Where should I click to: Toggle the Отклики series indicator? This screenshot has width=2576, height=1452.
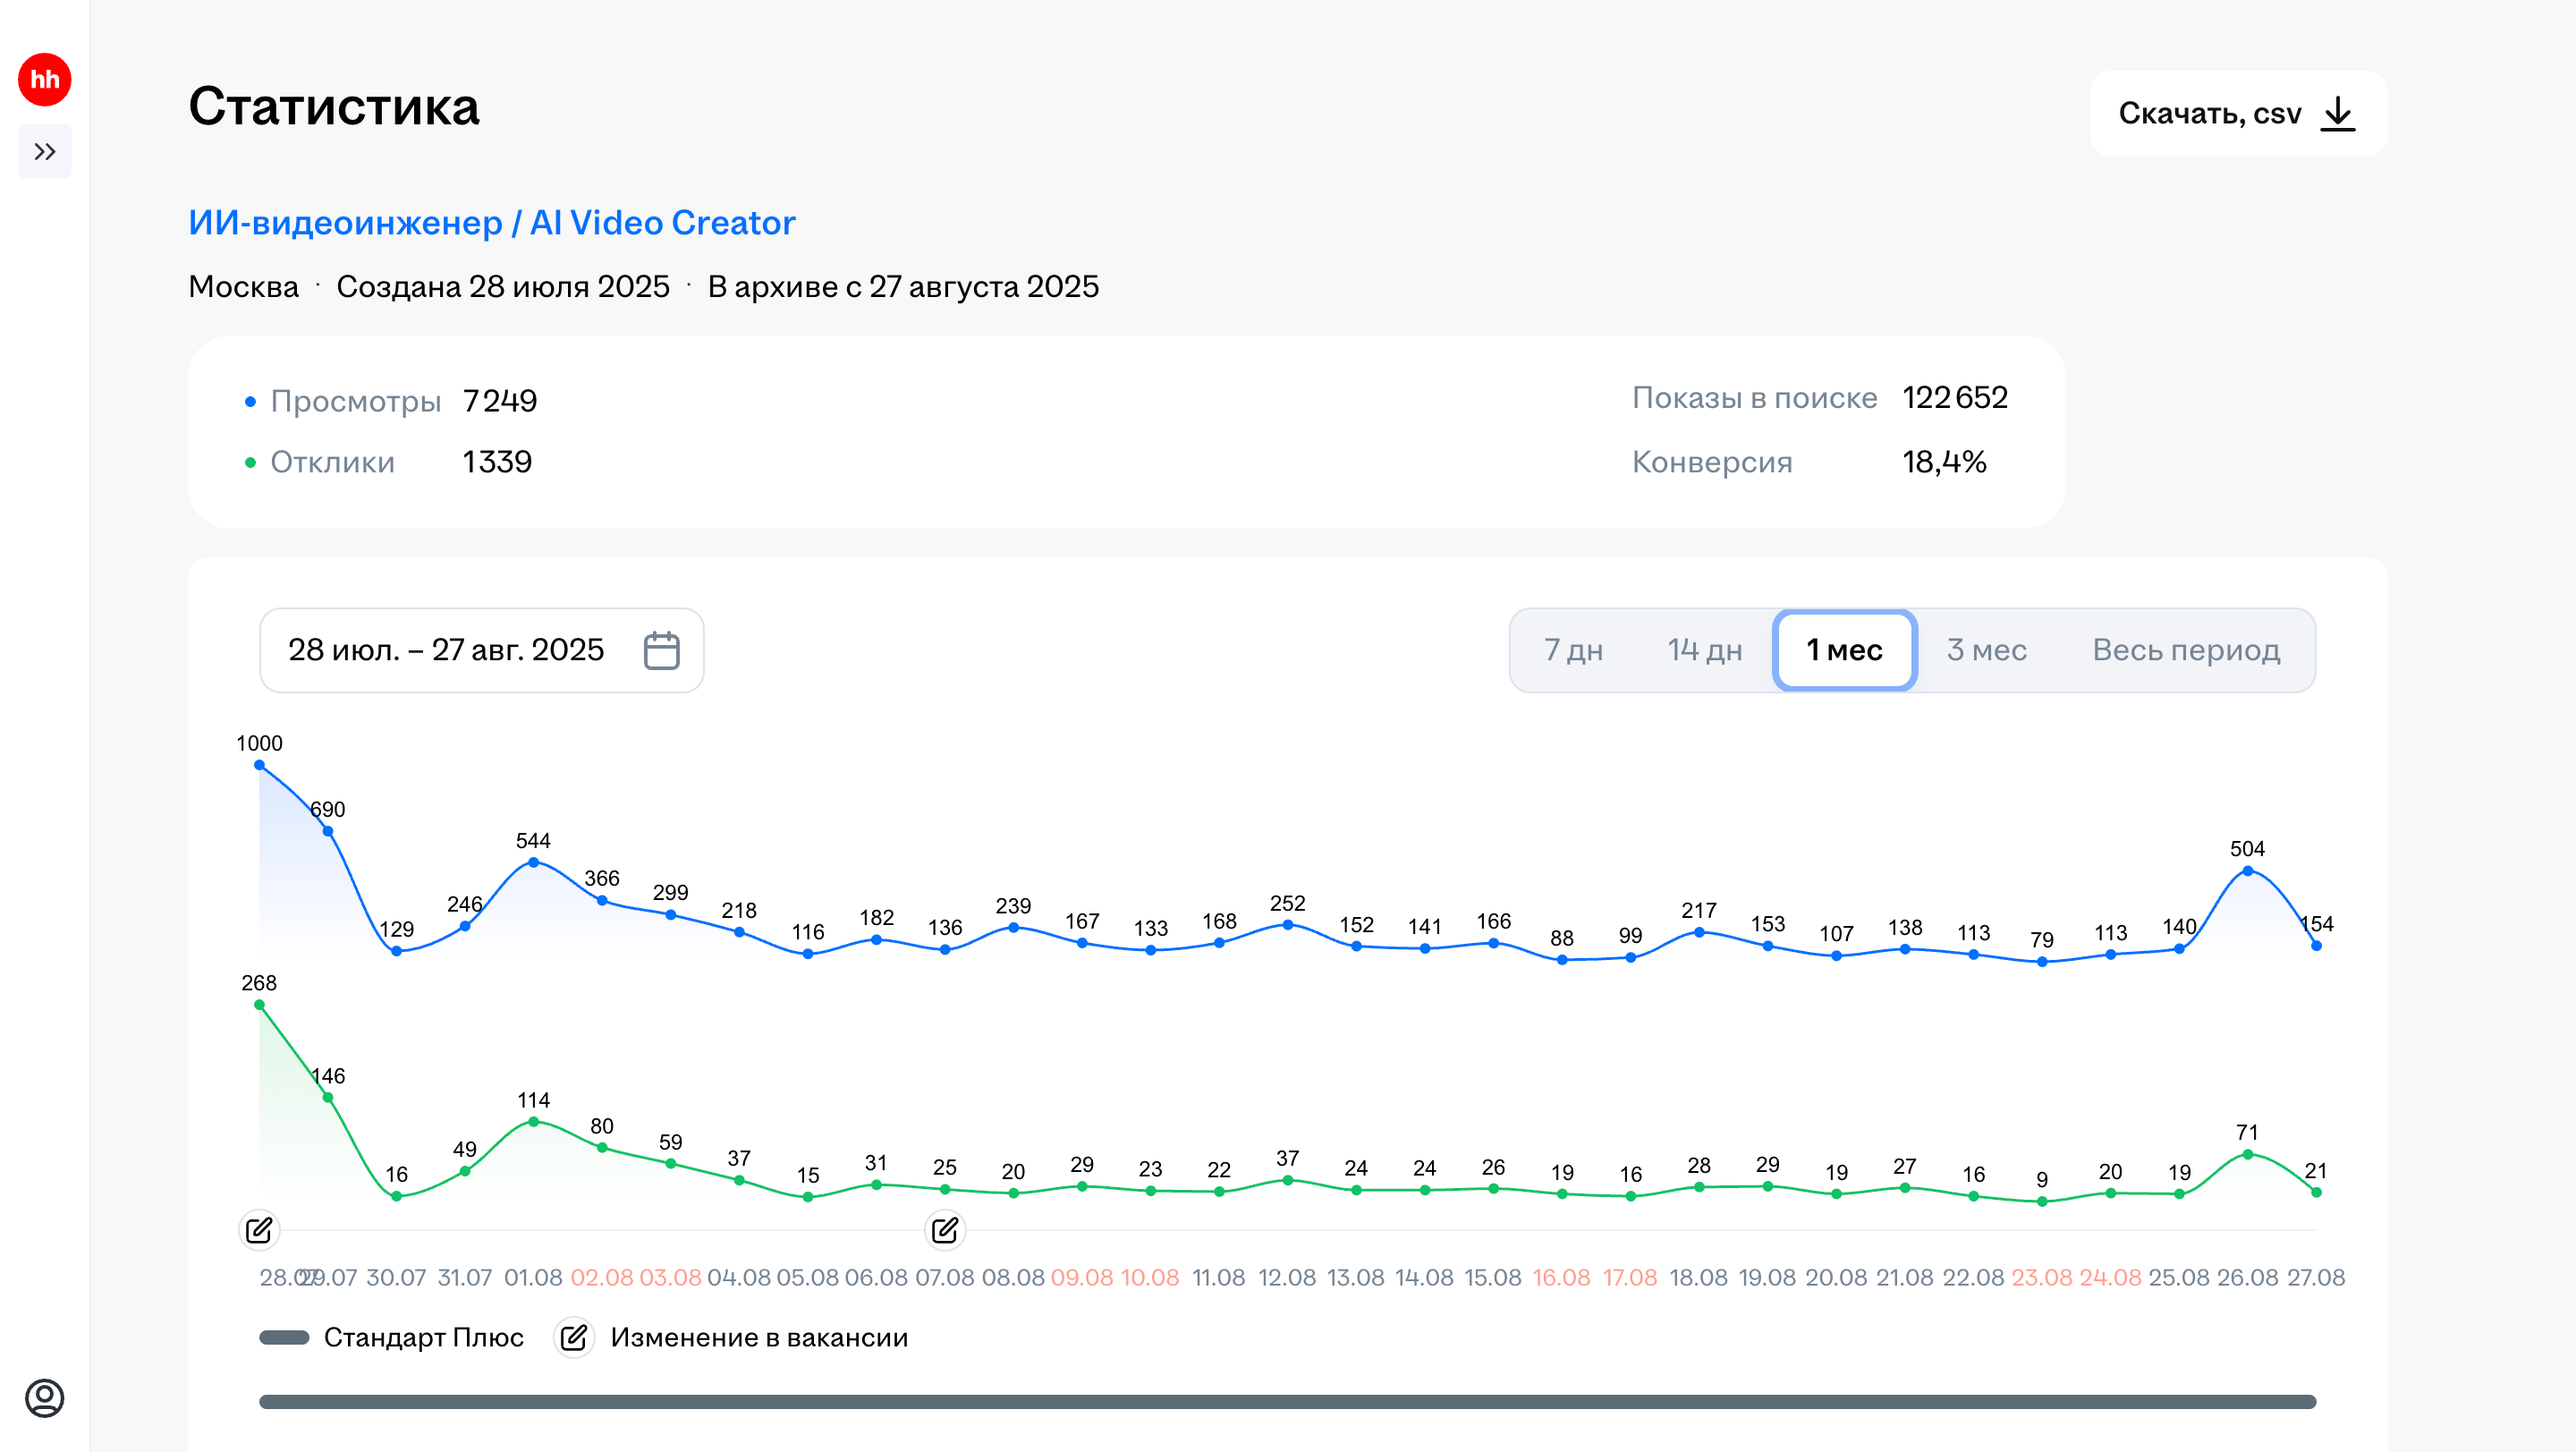[x=250, y=462]
